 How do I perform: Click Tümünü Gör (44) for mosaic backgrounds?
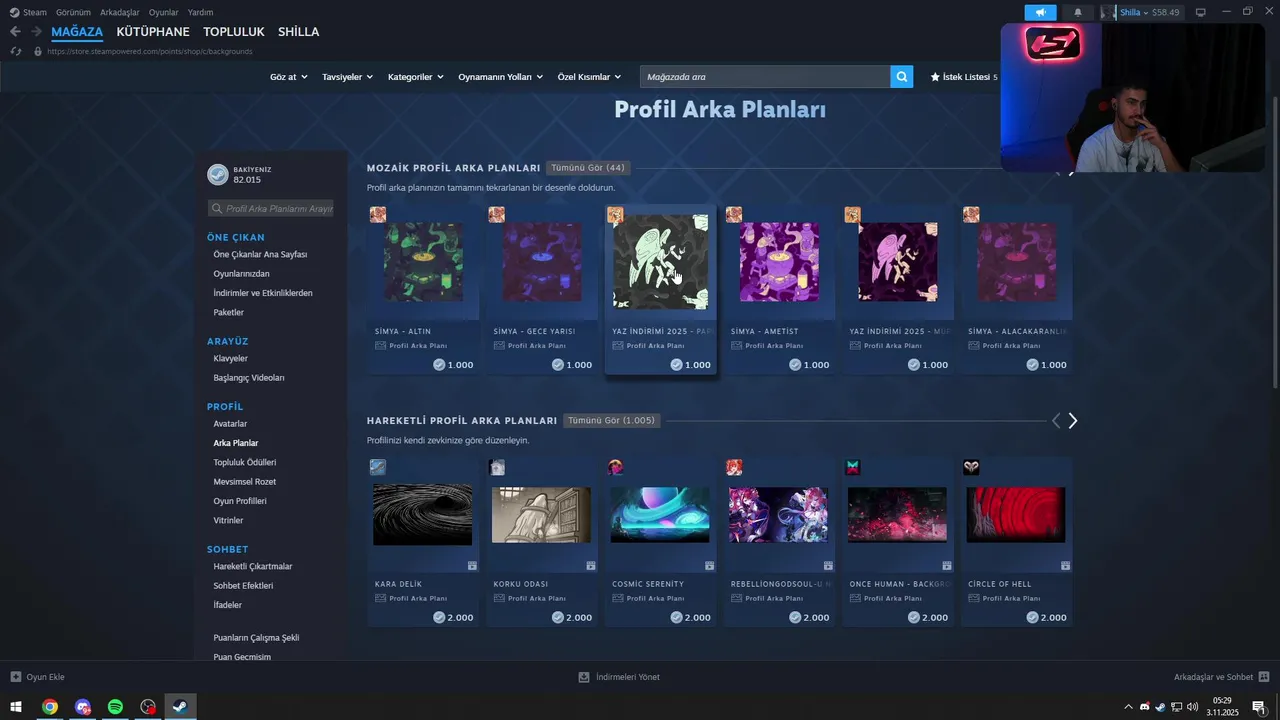point(588,168)
